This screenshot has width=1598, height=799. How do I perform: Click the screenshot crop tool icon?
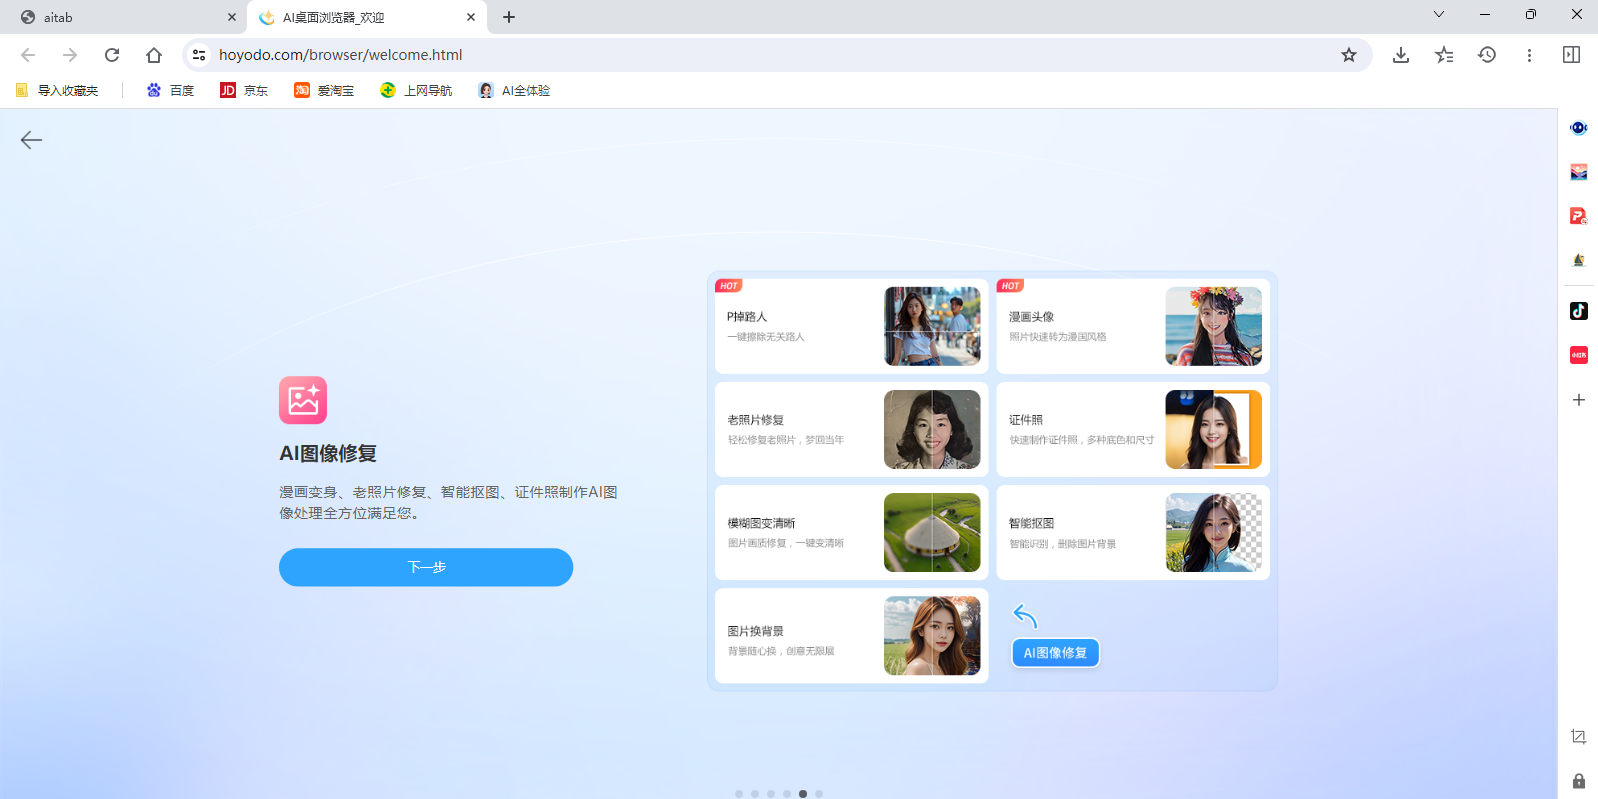tap(1578, 737)
